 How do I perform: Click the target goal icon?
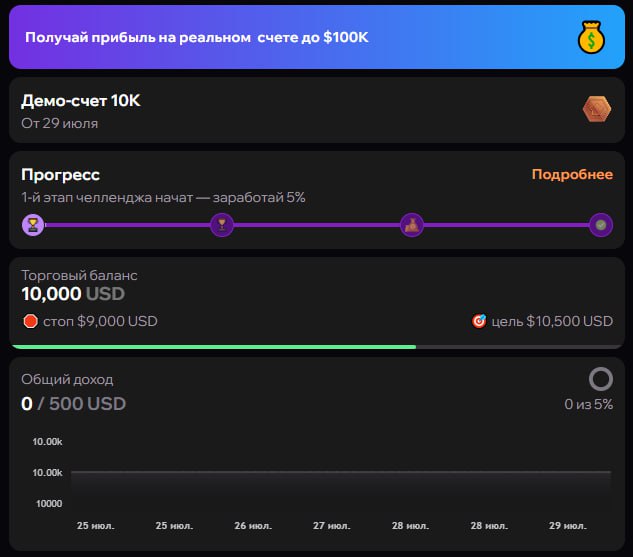click(479, 321)
